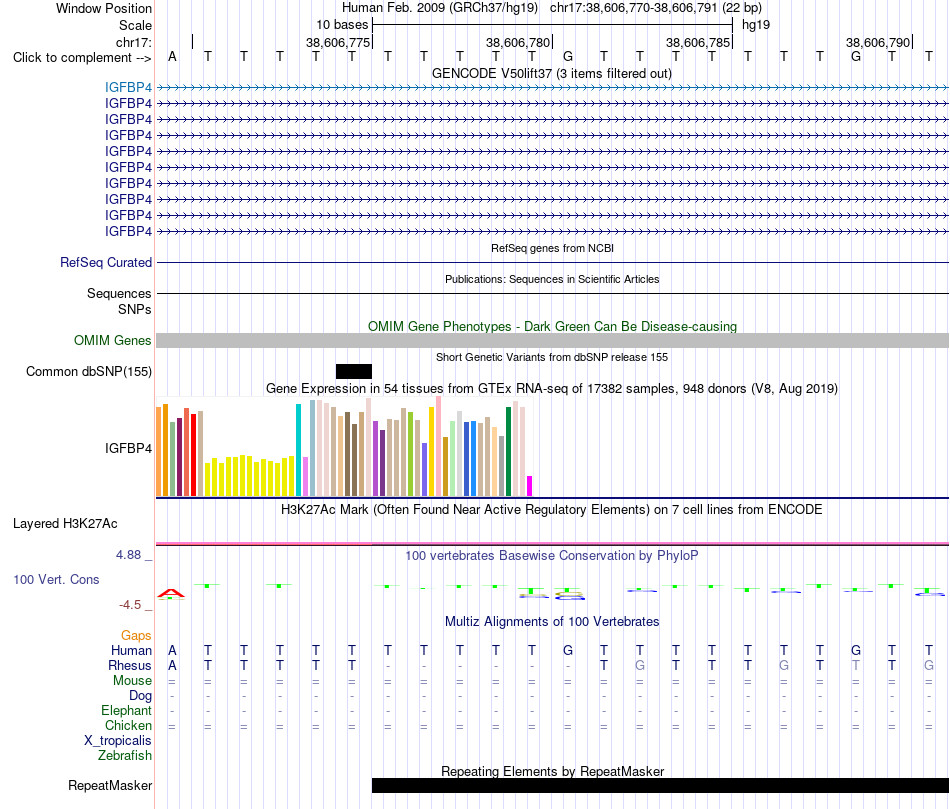The image size is (950, 809).
Task: Click the cyan bar in GTEx chart
Action: (298, 450)
